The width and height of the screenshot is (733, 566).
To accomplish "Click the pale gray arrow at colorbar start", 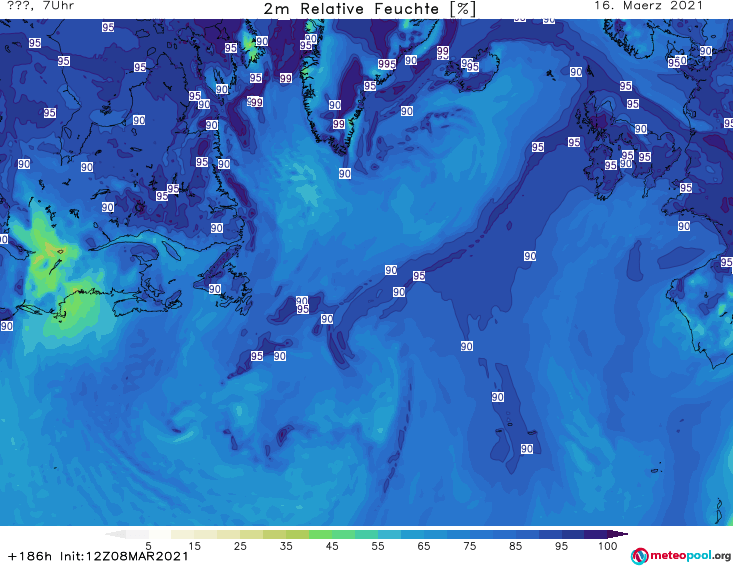I will 115,534.
